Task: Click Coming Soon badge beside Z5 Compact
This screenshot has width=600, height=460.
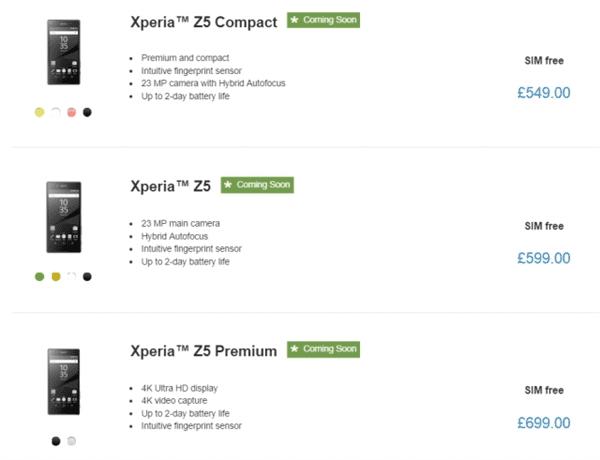Action: 323,20
